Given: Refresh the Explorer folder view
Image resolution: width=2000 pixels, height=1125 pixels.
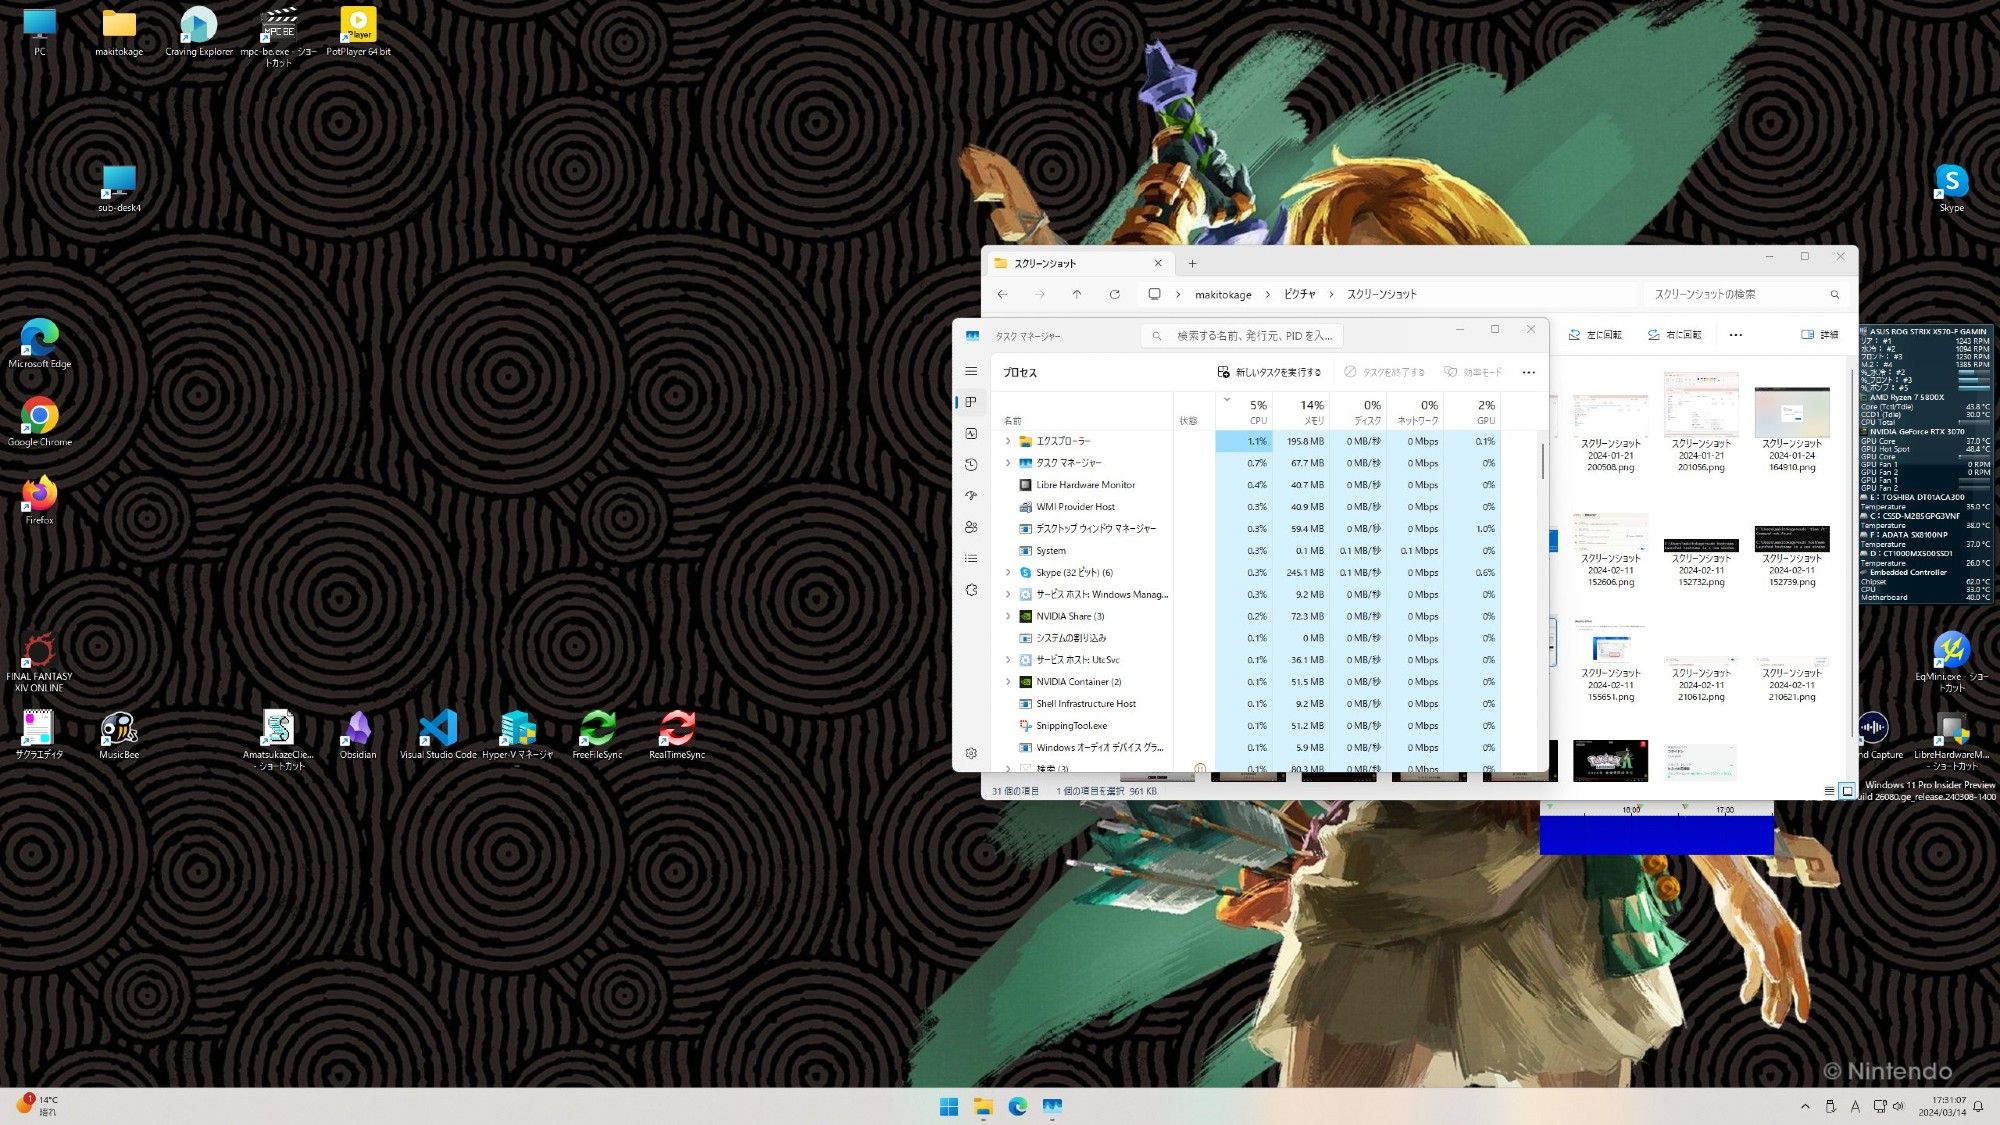Looking at the screenshot, I should click(x=1114, y=294).
